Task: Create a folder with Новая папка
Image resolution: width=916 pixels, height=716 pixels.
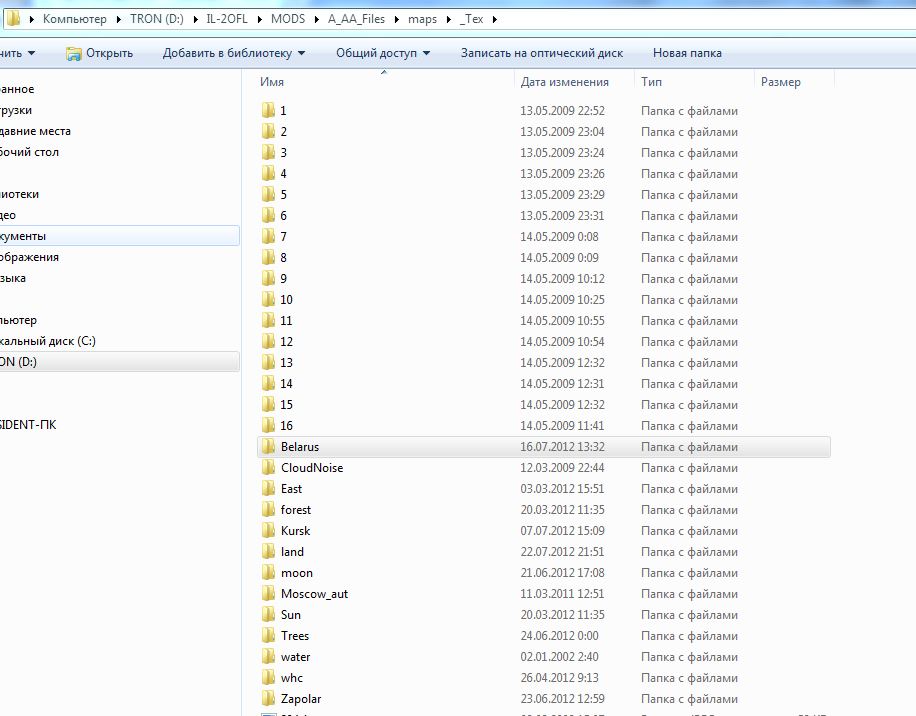Action: (687, 53)
